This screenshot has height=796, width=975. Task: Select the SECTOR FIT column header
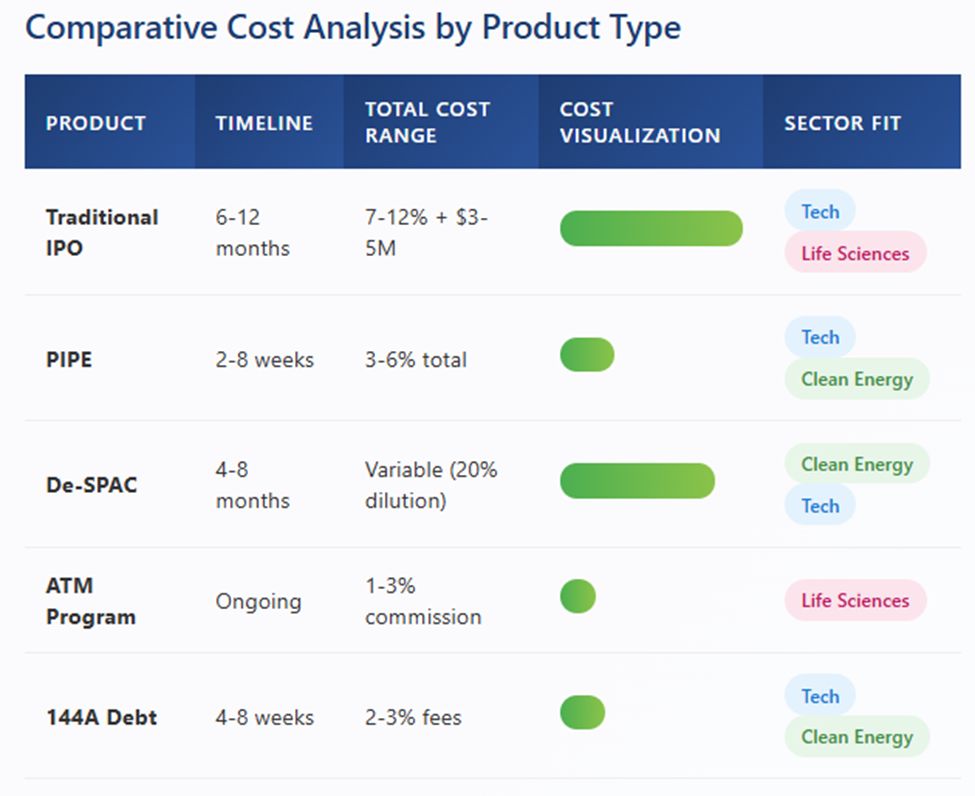pos(842,123)
